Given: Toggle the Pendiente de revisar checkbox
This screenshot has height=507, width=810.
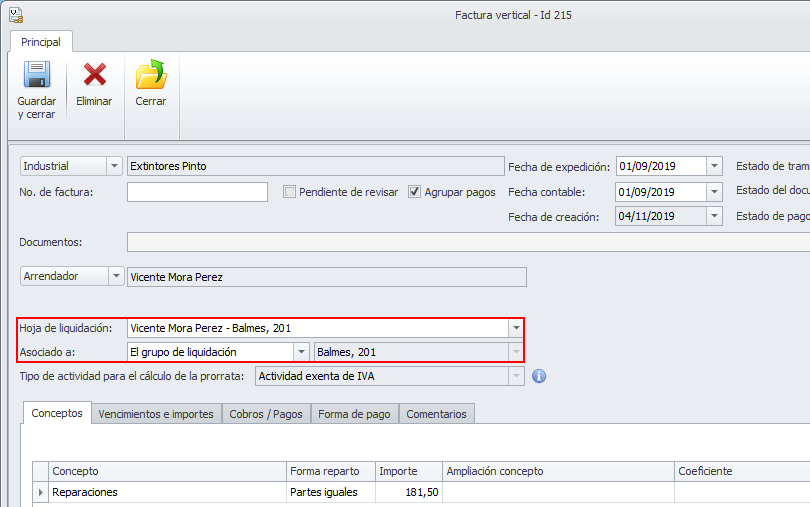Looking at the screenshot, I should point(289,192).
